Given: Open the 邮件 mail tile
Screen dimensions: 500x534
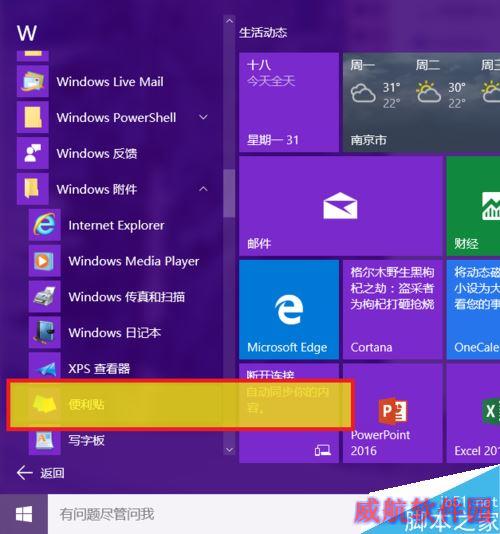Looking at the screenshot, I should [341, 206].
